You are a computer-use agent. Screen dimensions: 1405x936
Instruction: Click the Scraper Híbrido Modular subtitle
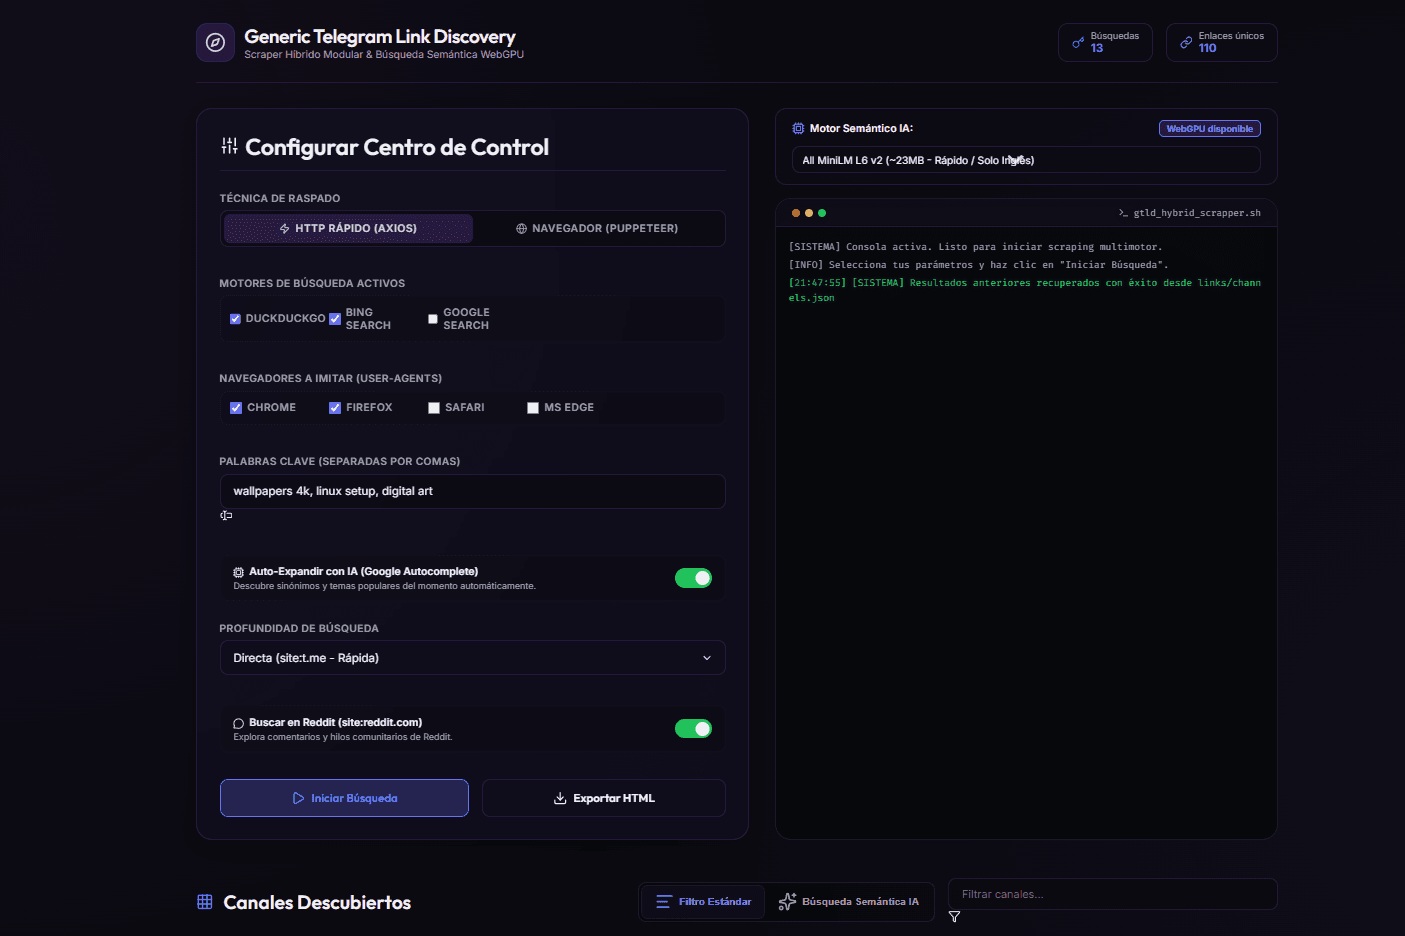384,55
